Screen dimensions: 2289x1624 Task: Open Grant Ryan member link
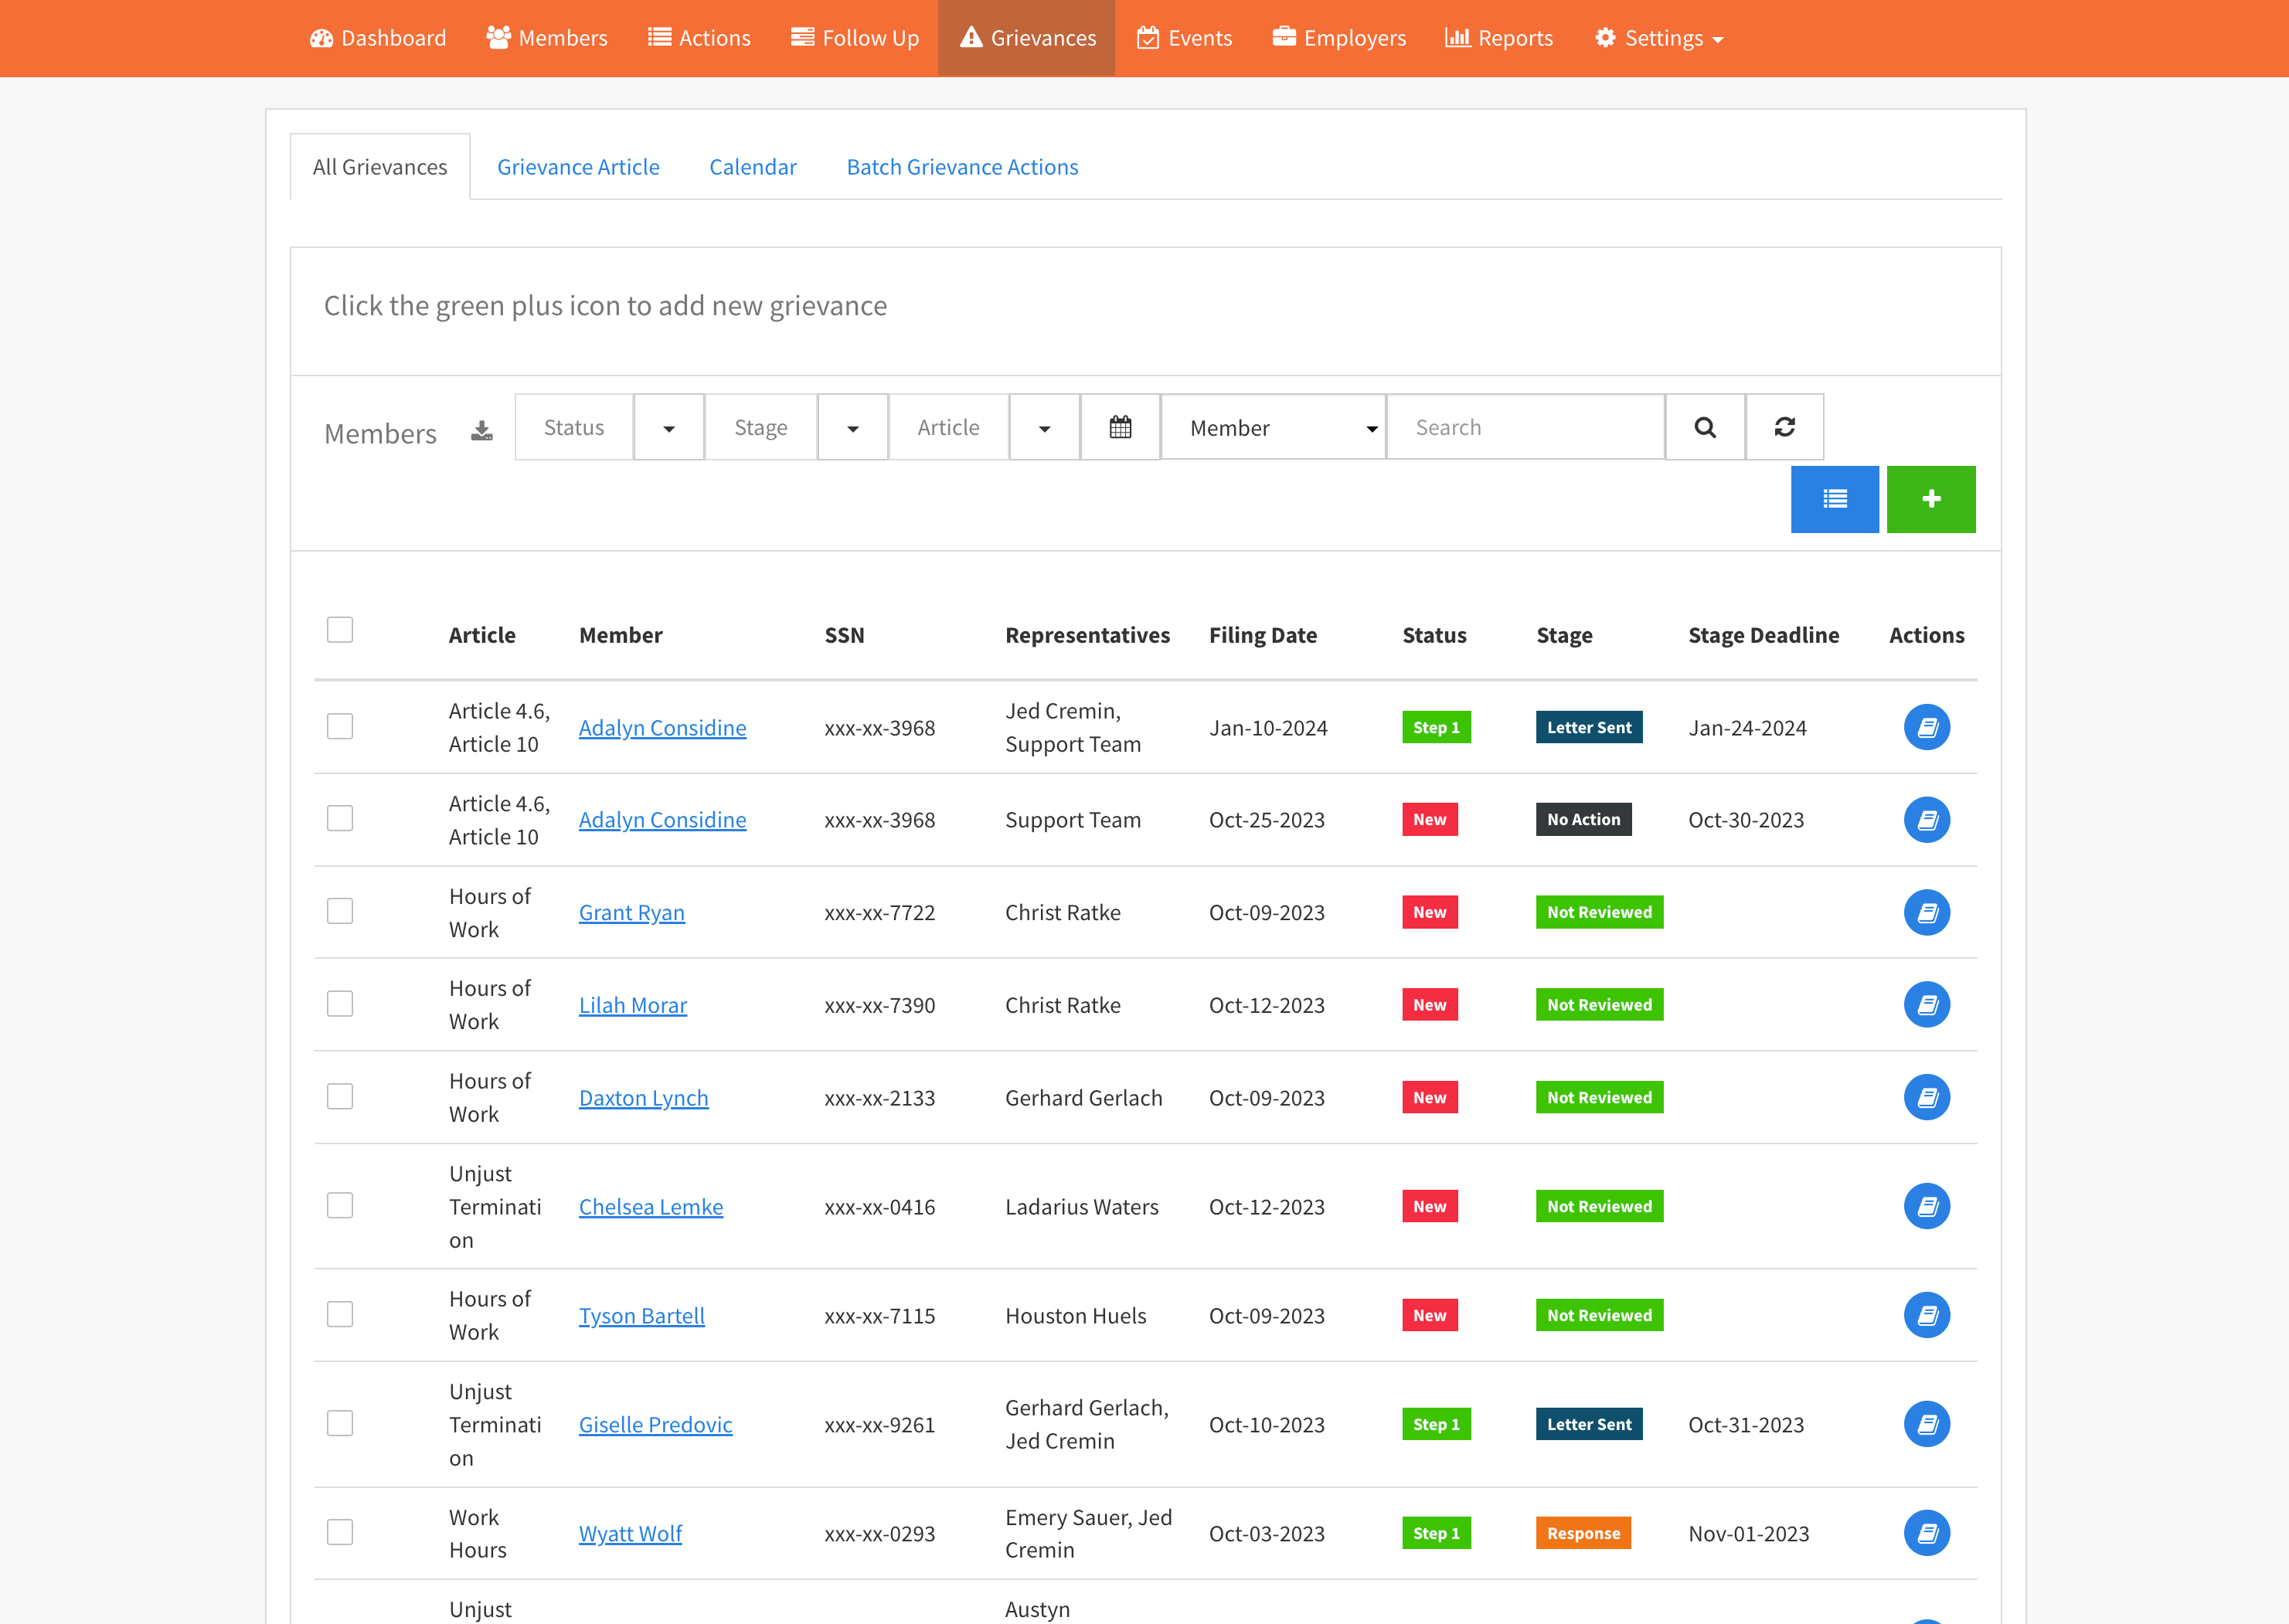(x=632, y=912)
